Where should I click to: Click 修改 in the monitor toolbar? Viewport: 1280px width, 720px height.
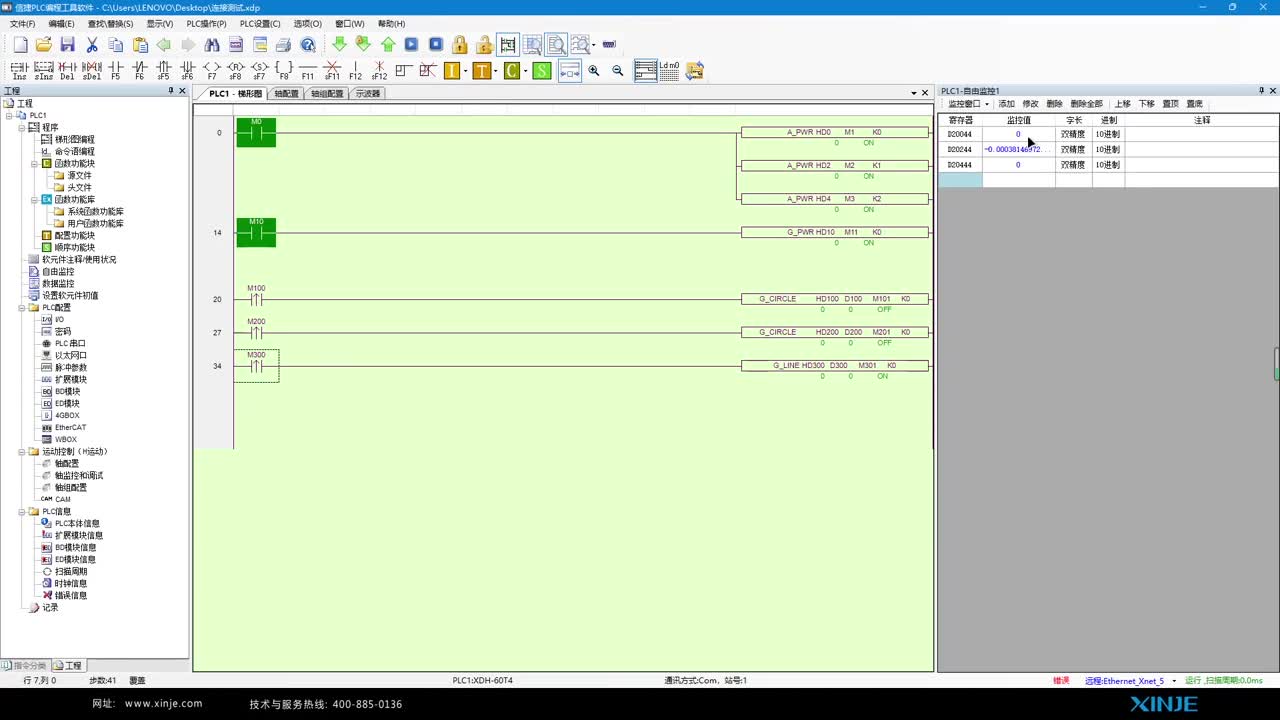(1030, 104)
